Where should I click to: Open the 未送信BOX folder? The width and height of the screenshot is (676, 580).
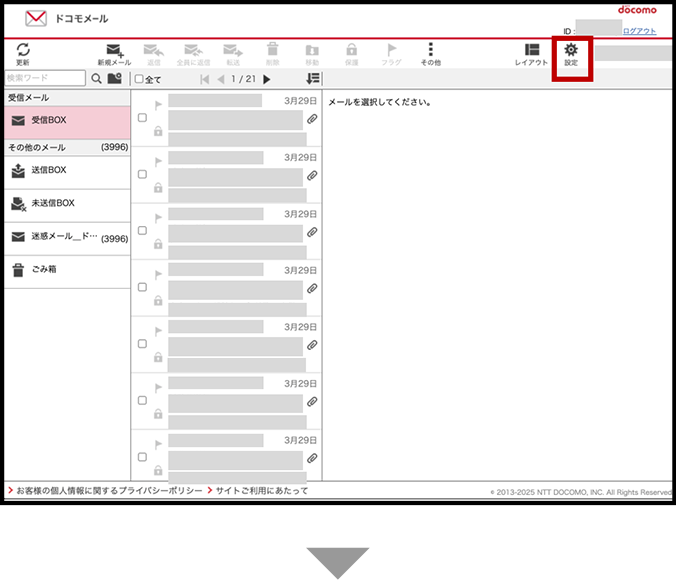click(x=67, y=204)
